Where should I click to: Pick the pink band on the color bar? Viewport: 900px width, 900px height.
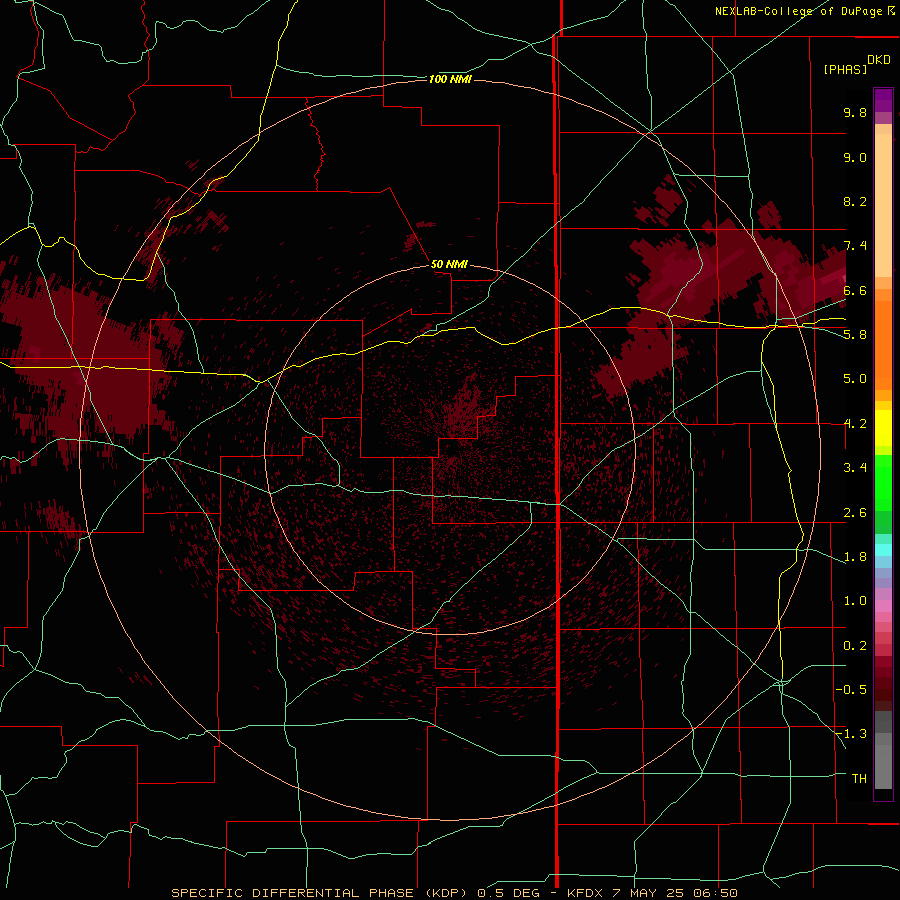(883, 606)
